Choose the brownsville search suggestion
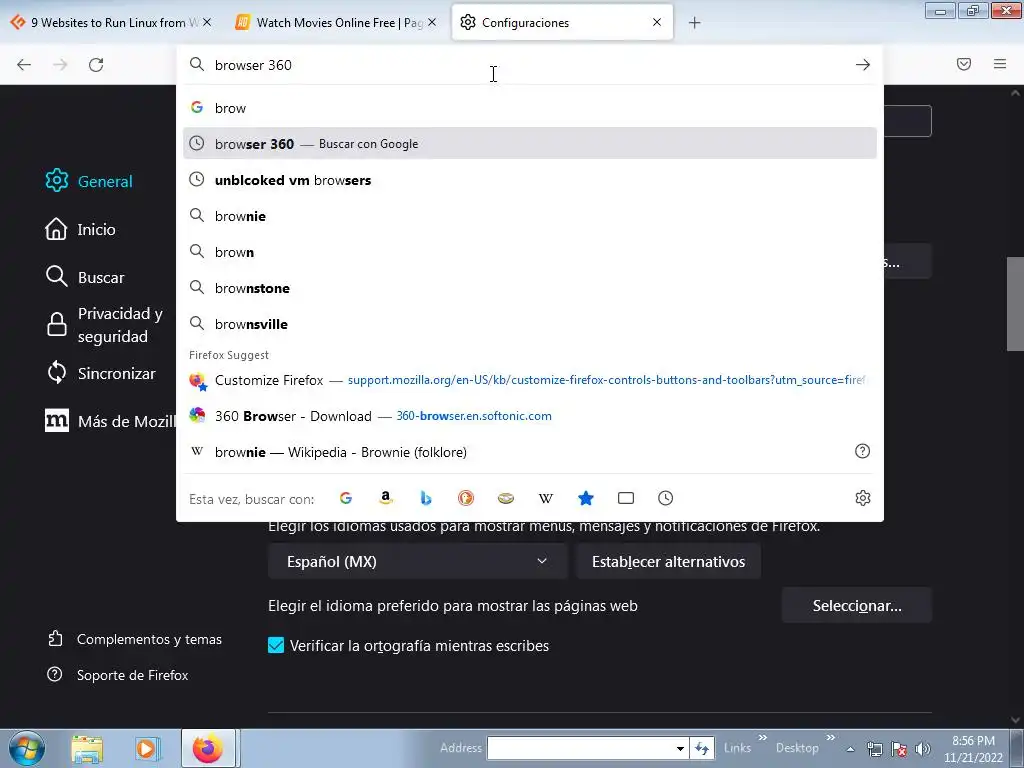Image resolution: width=1024 pixels, height=768 pixels. click(530, 323)
